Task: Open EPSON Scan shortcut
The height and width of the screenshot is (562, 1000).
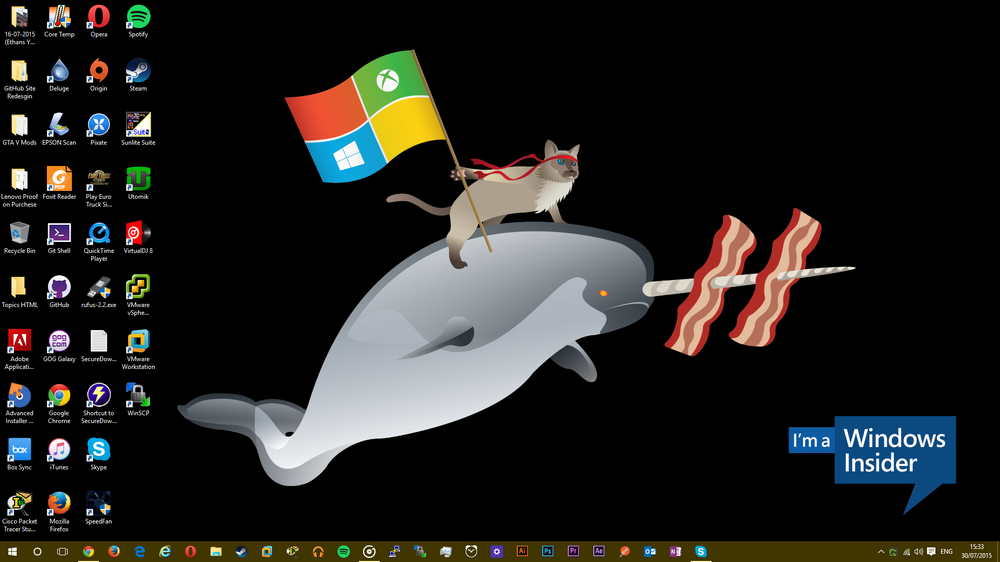Action: click(59, 129)
